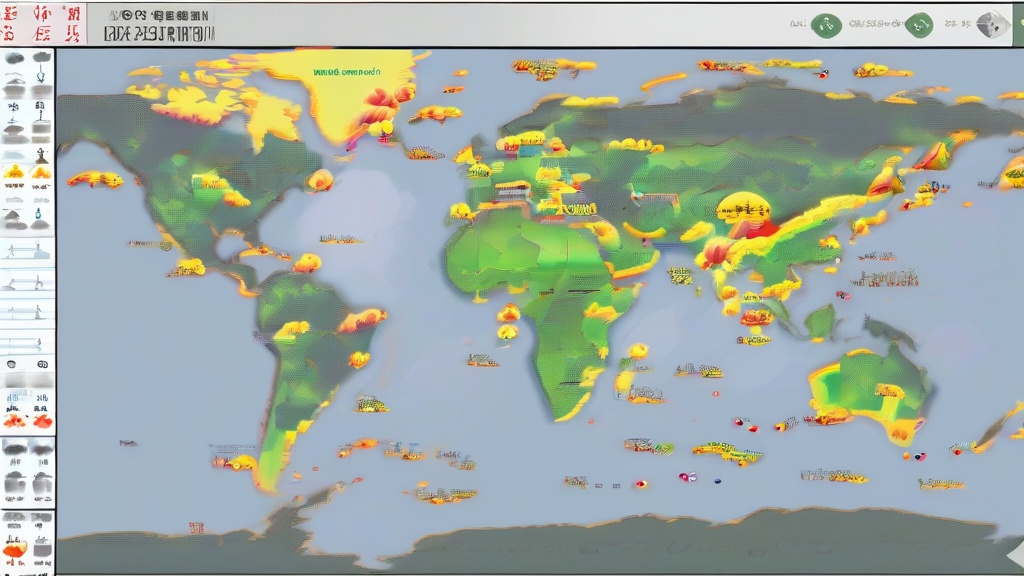Click the green label on Greenland
The height and width of the screenshot is (576, 1024).
345,73
